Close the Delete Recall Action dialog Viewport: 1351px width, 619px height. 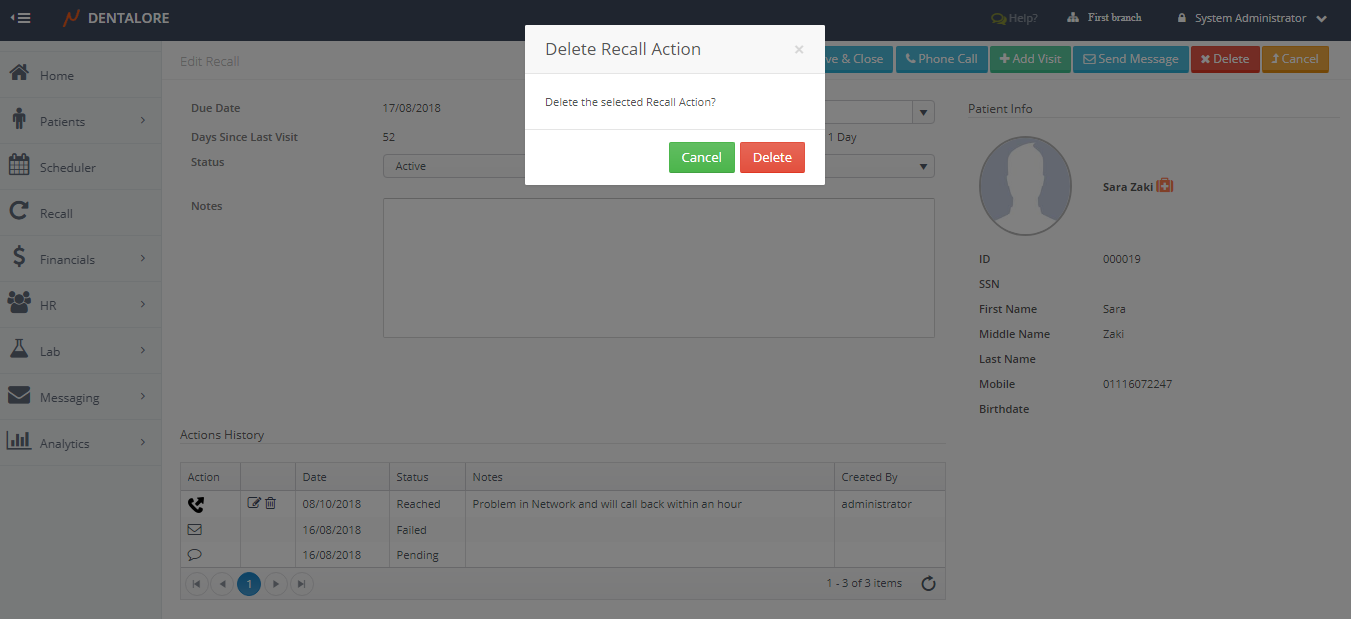[798, 50]
